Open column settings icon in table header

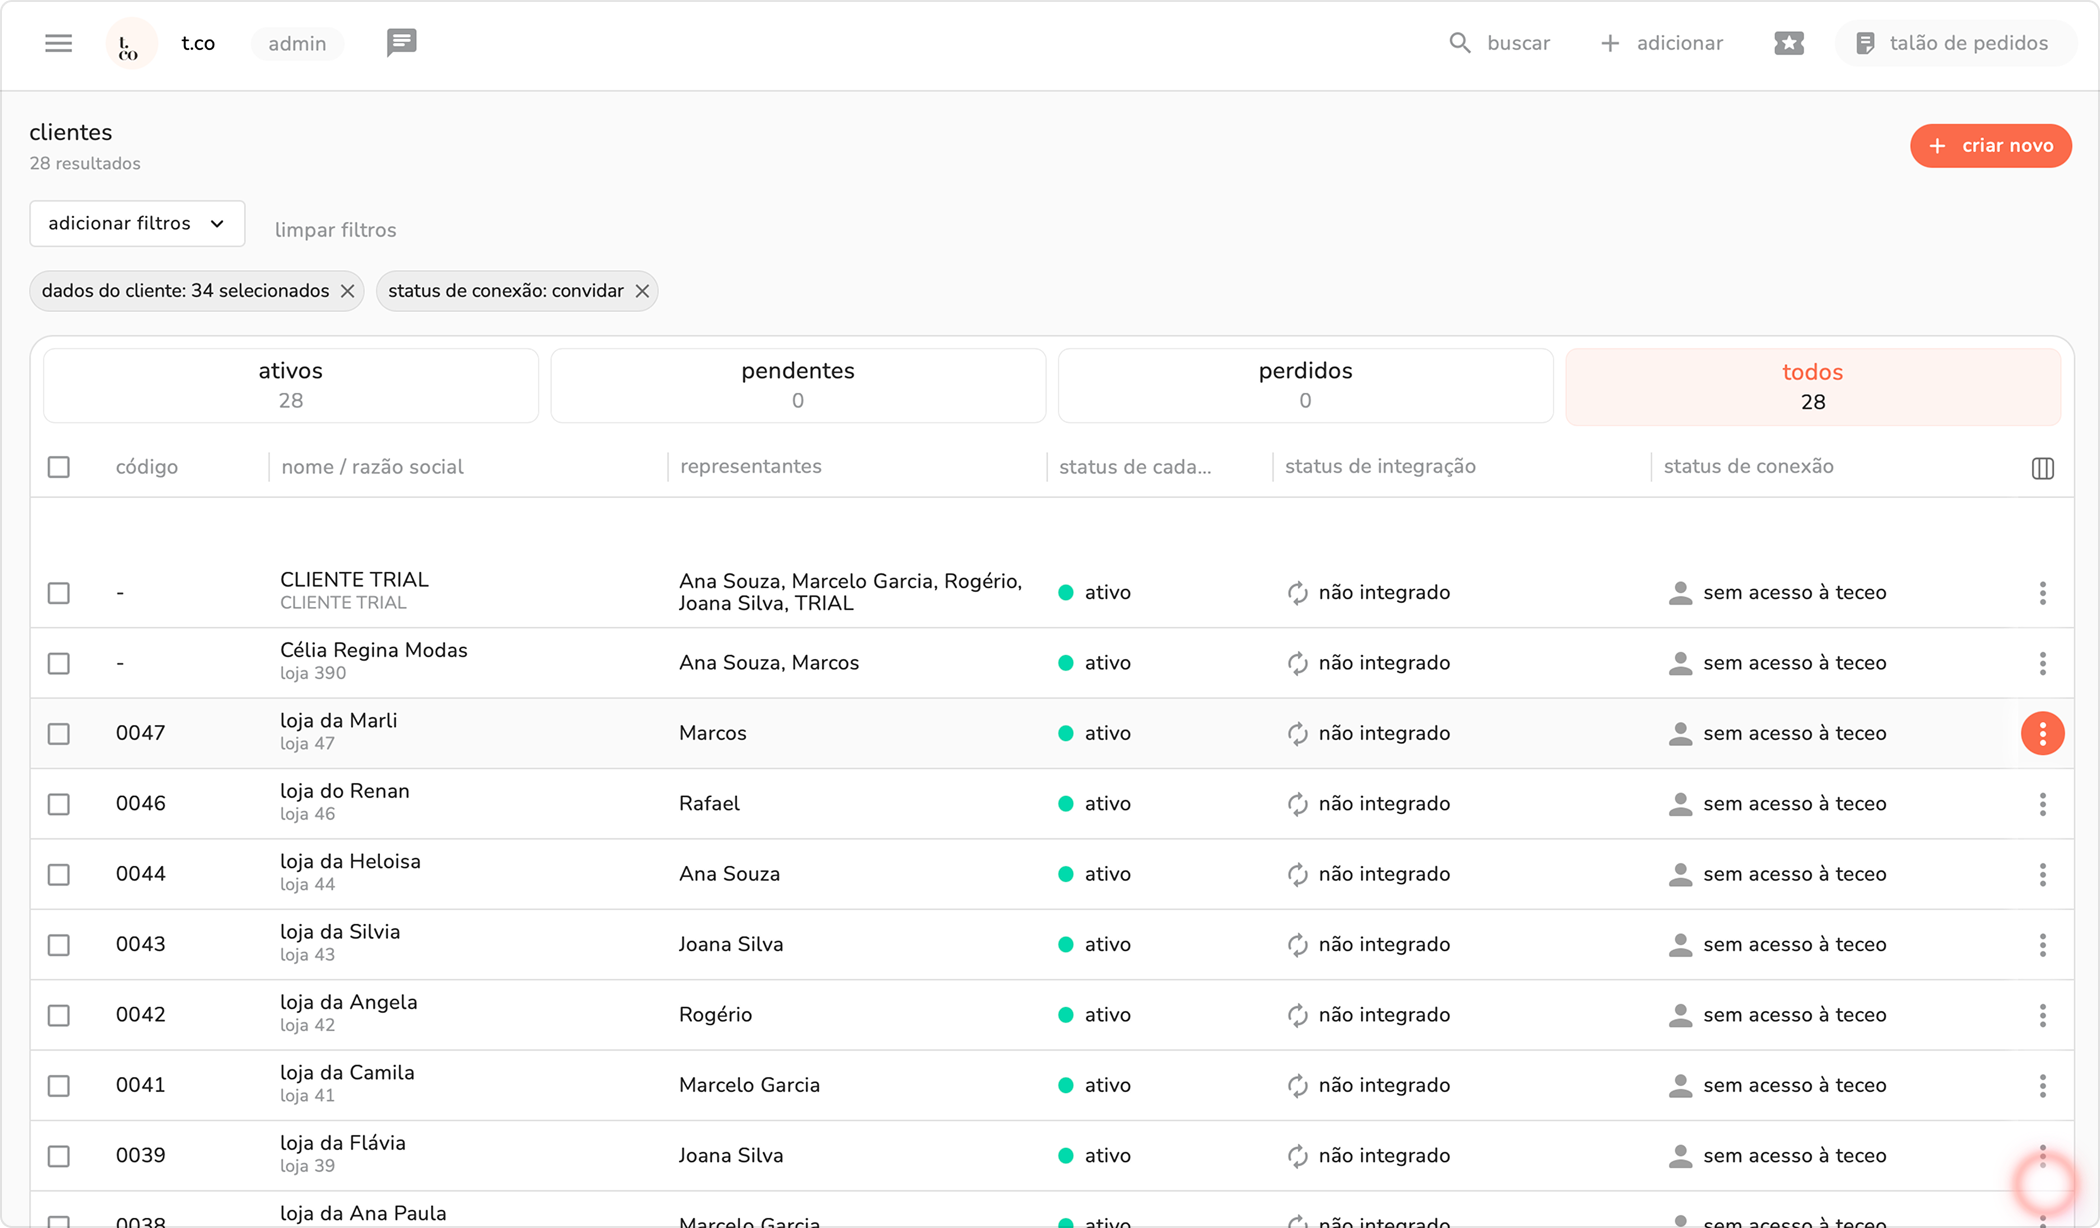coord(2042,468)
